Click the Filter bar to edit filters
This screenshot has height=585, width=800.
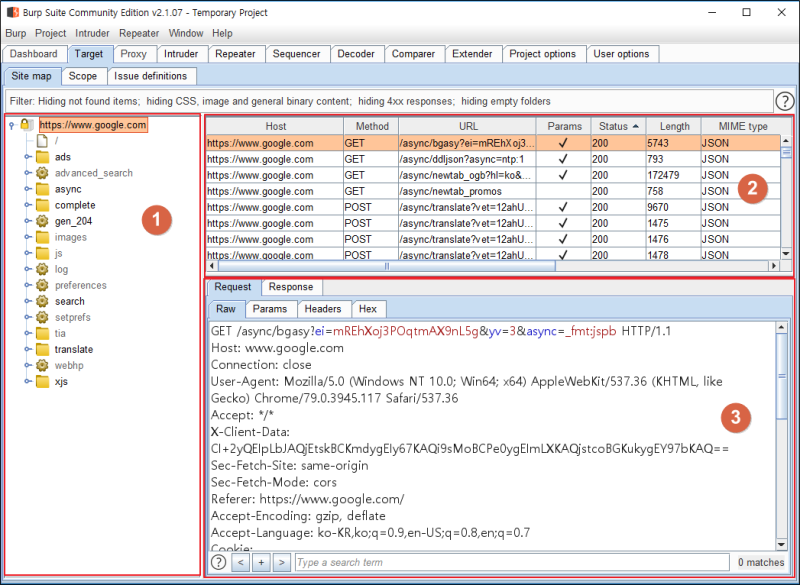(x=390, y=101)
